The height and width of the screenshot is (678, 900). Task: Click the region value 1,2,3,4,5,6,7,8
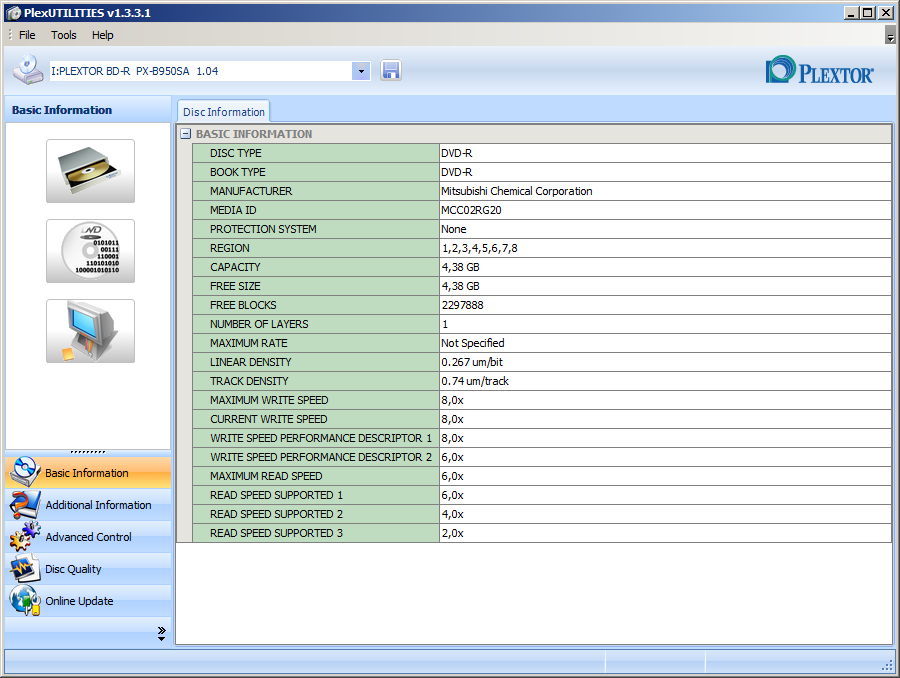point(479,248)
